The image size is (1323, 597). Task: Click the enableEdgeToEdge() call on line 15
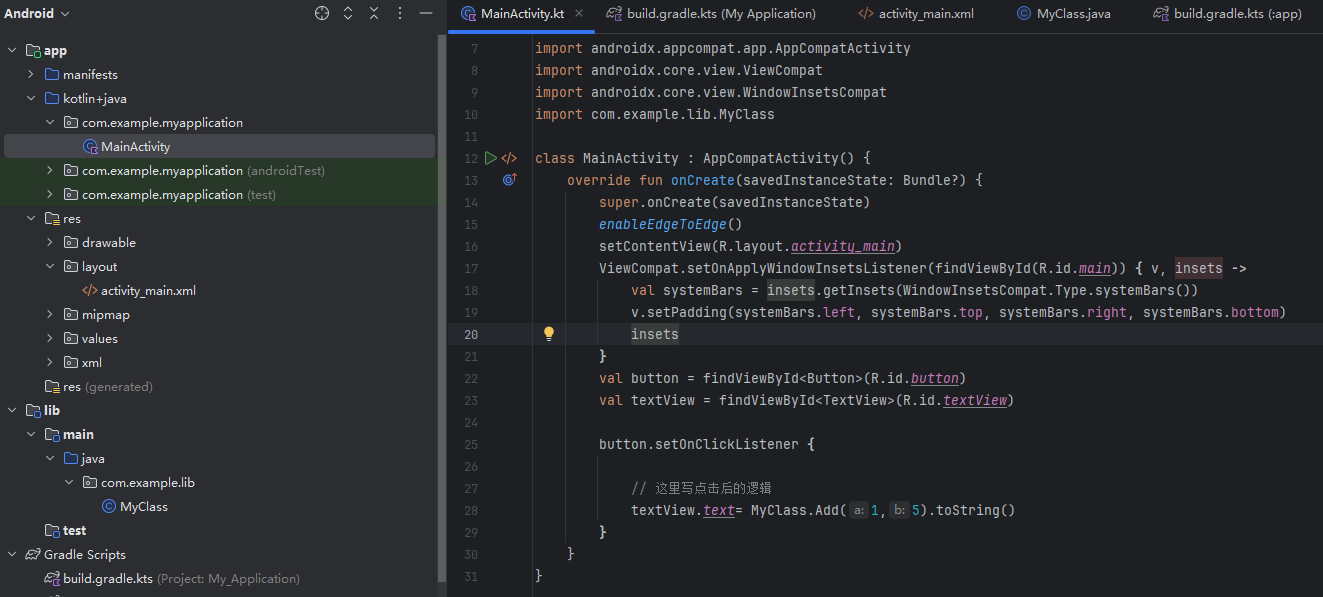[x=671, y=224]
